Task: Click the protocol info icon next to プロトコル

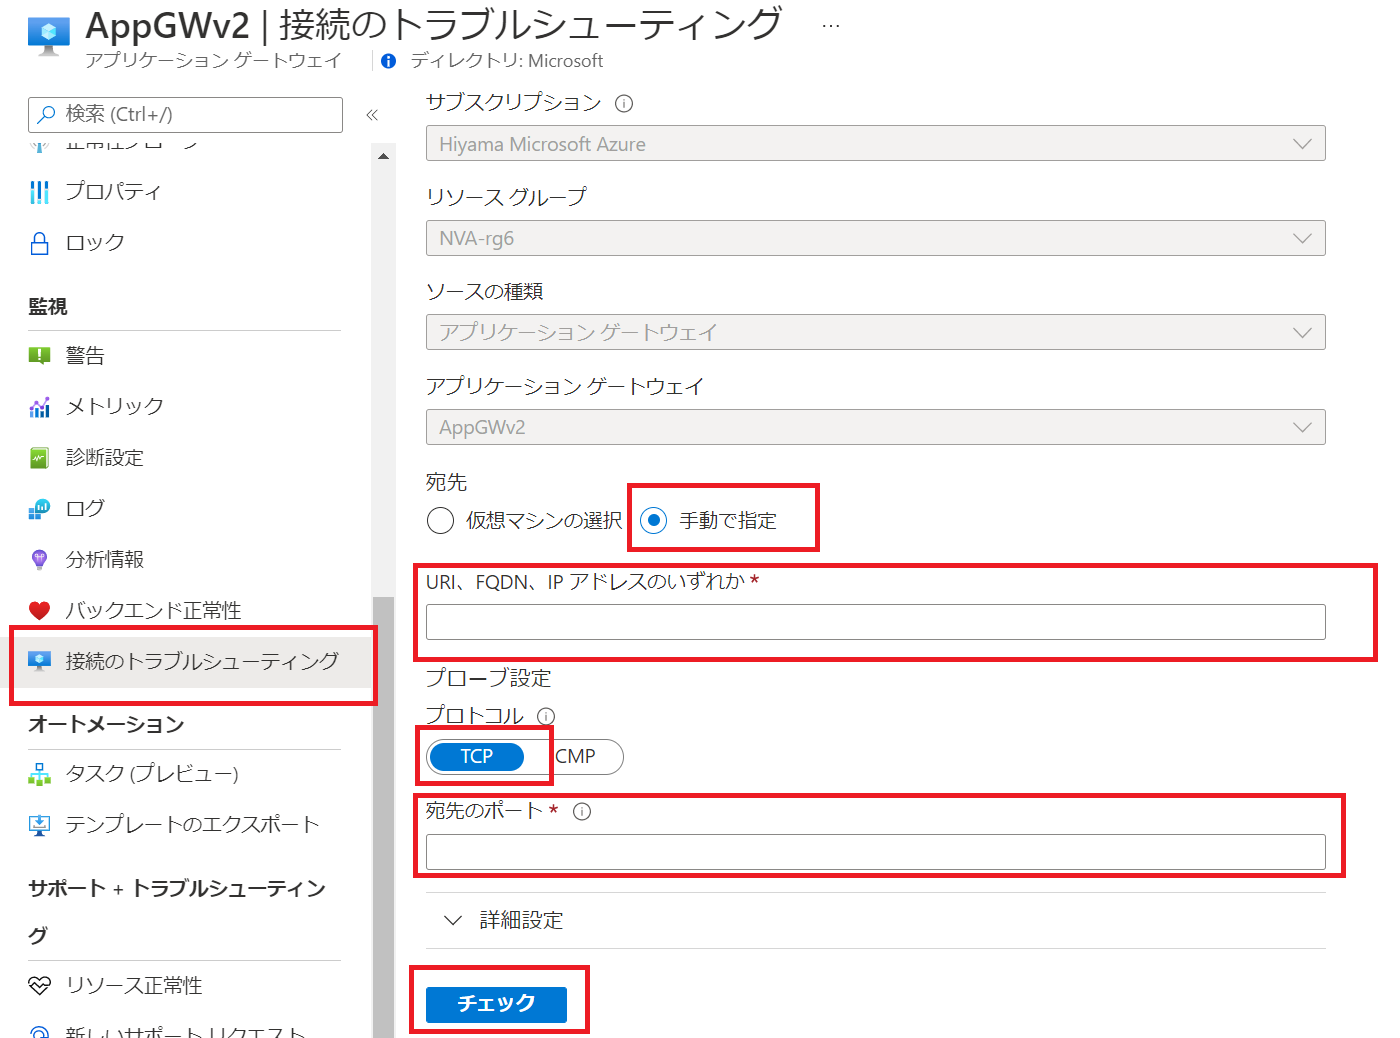Action: click(546, 716)
